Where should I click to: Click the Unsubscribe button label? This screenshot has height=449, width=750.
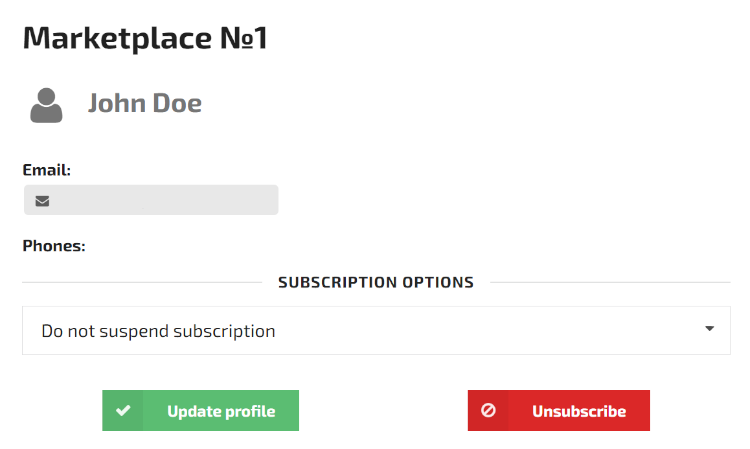579,411
